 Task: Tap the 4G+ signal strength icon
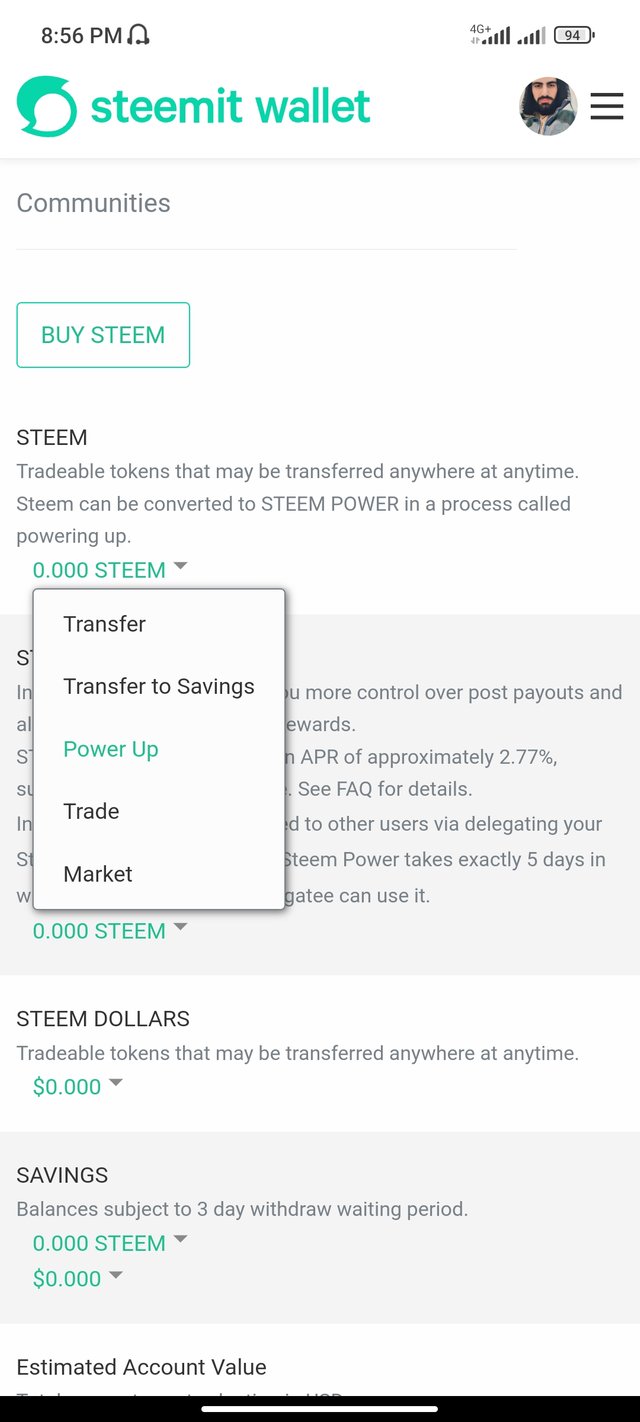click(x=490, y=36)
